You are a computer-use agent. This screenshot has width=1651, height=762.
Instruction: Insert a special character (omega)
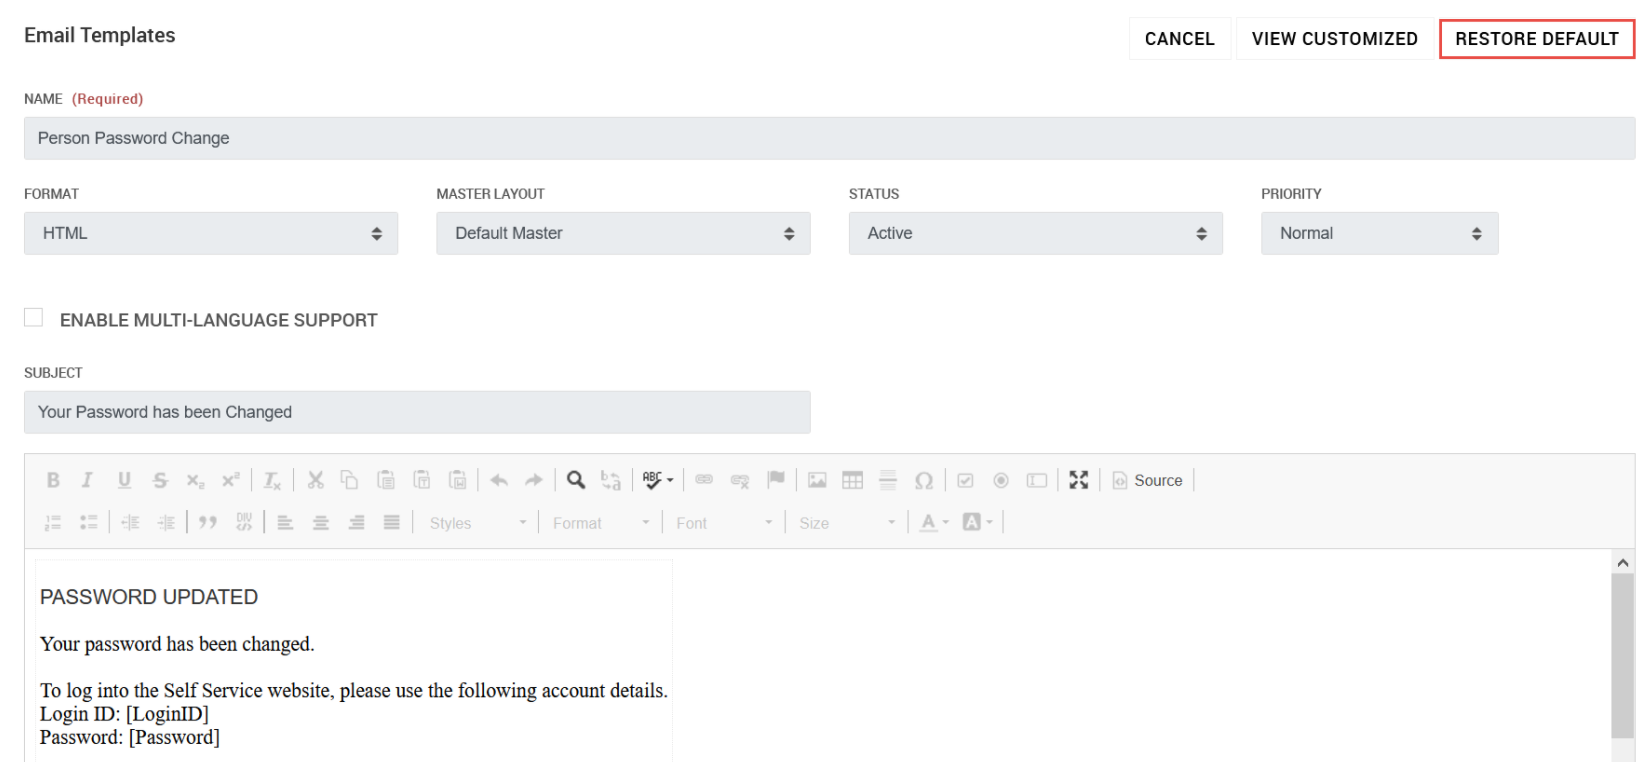point(924,481)
